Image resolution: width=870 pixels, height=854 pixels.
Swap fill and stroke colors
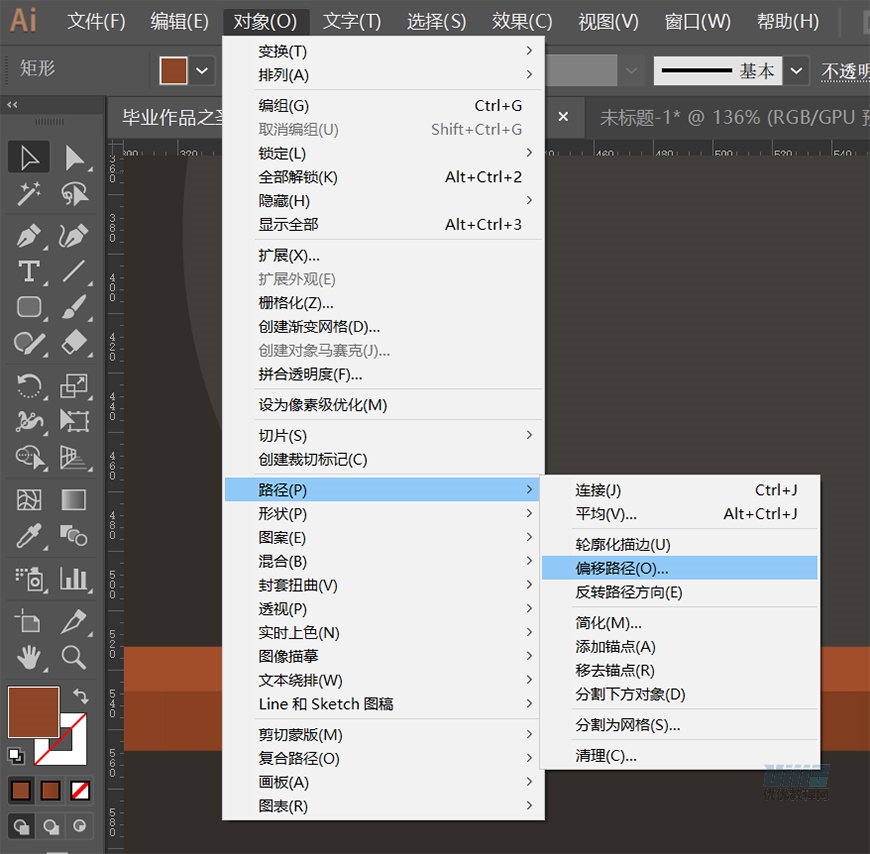click(x=81, y=695)
